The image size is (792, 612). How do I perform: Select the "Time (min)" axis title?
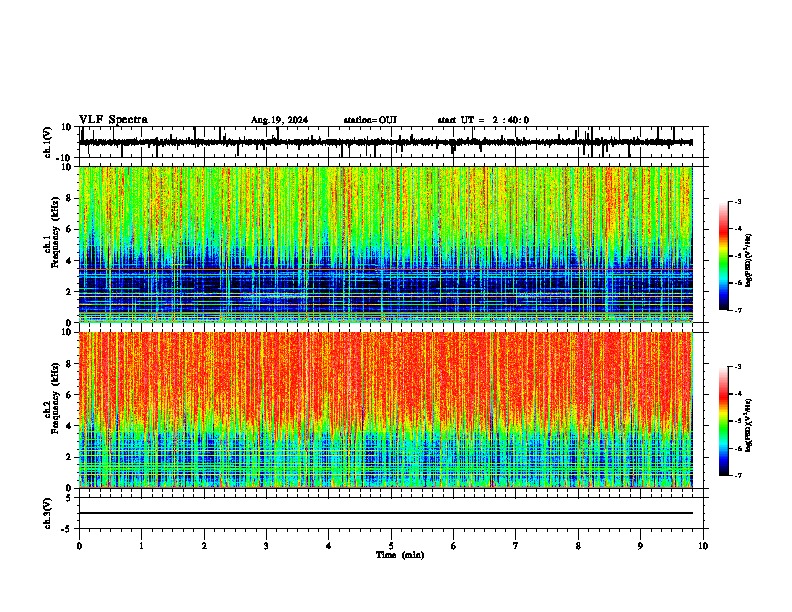click(x=400, y=555)
